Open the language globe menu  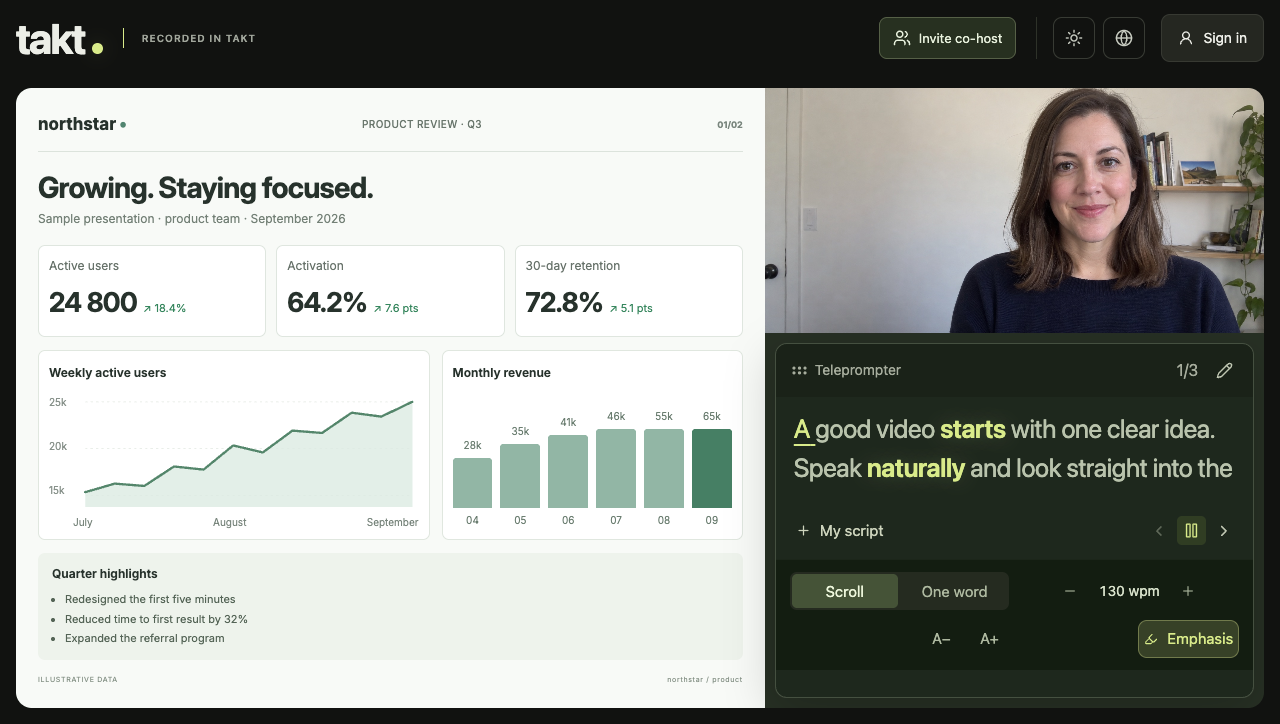click(1124, 38)
